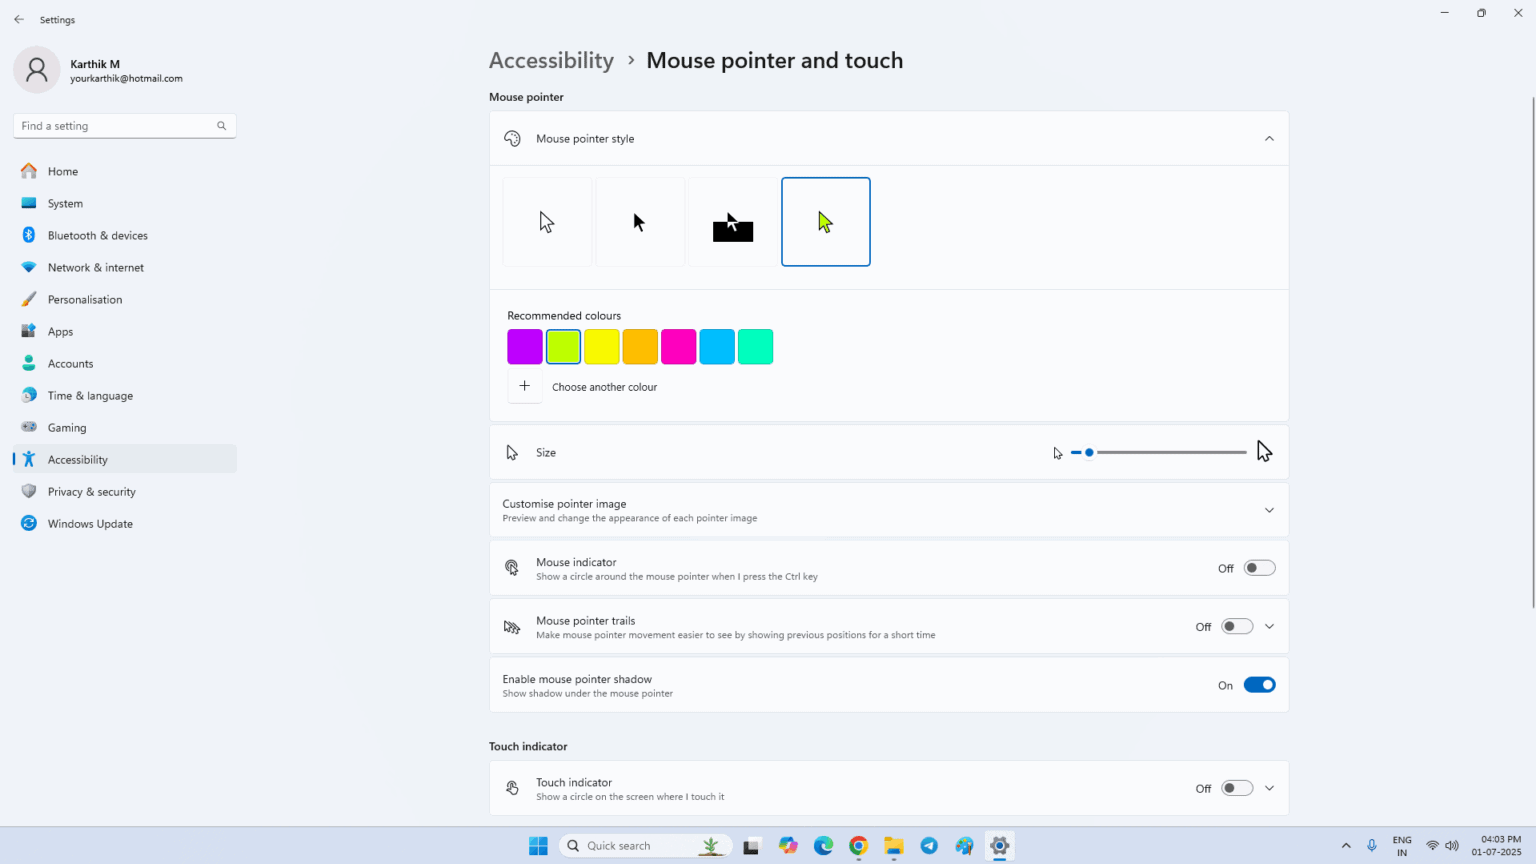Select the black mouse pointer style
Image resolution: width=1536 pixels, height=864 pixels.
[640, 221]
